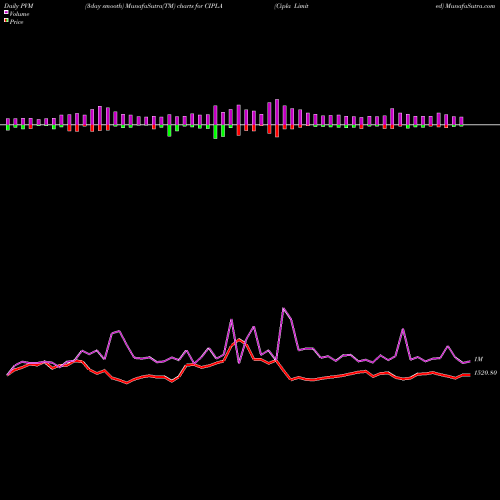
Task: Click the '1M' volume axis label
Action: (x=478, y=359)
